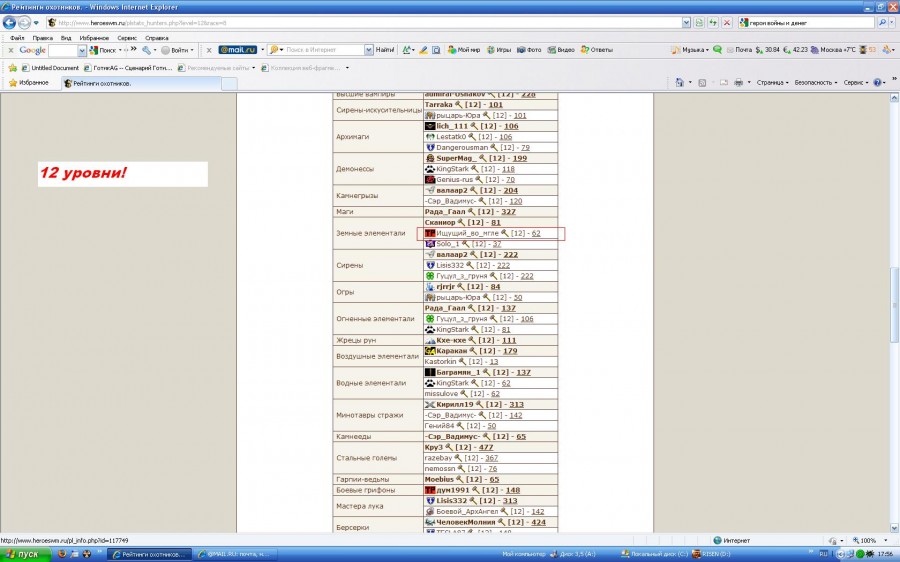Open Ответы in the Mail.ru toolbar
Viewport: 900px width, 562px height.
596,50
